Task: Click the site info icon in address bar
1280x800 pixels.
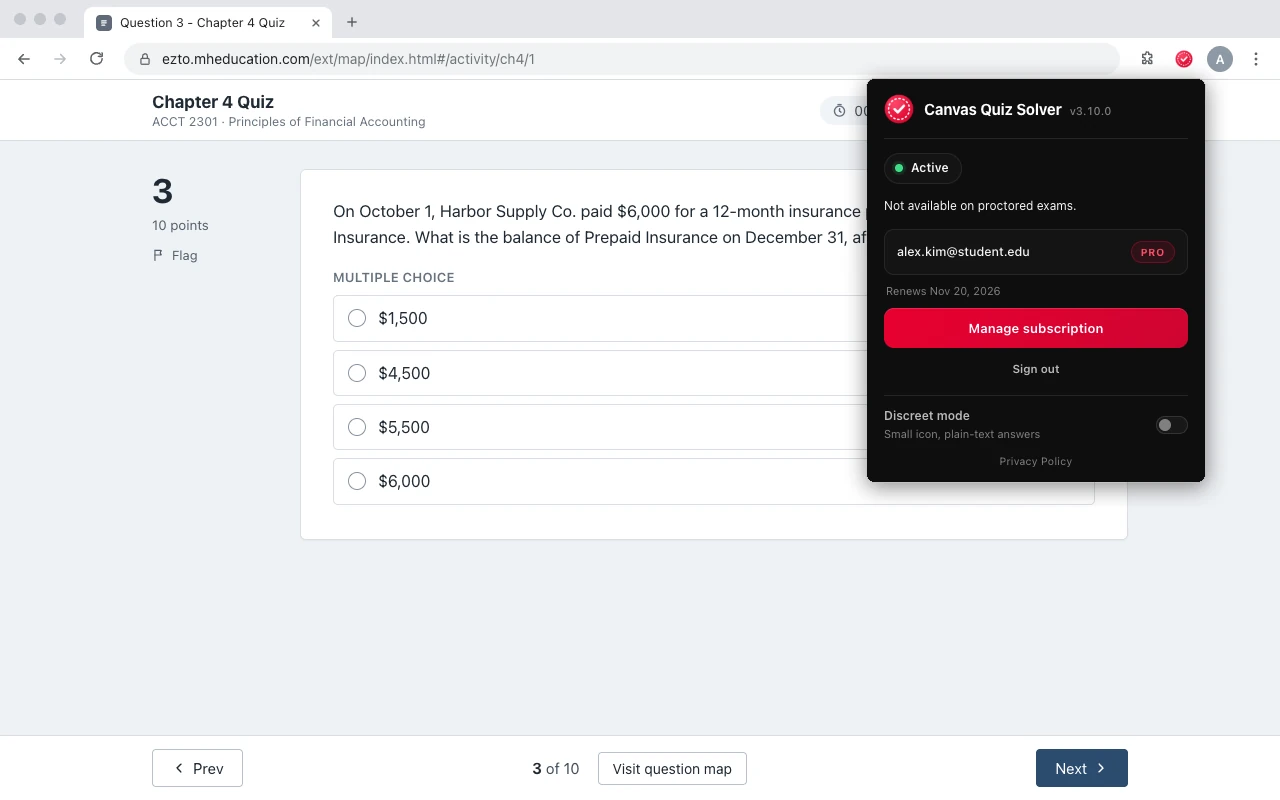Action: point(145,59)
